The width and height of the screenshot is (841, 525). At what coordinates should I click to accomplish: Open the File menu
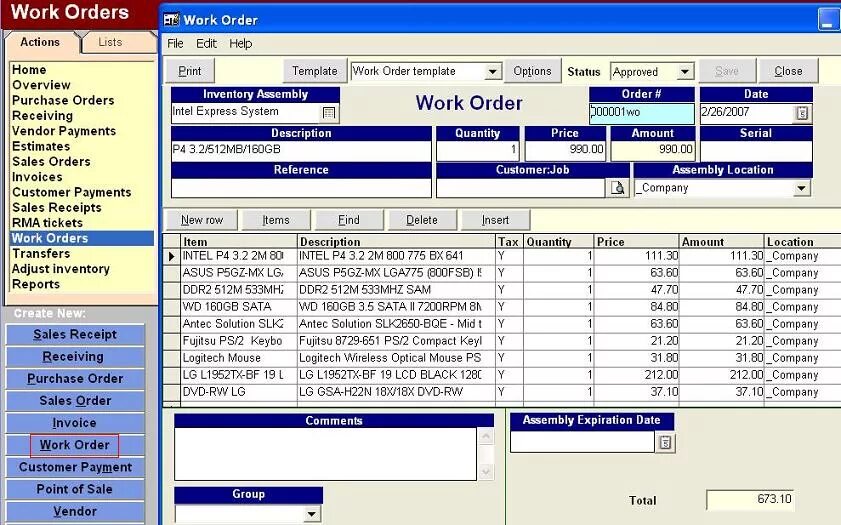[x=175, y=43]
